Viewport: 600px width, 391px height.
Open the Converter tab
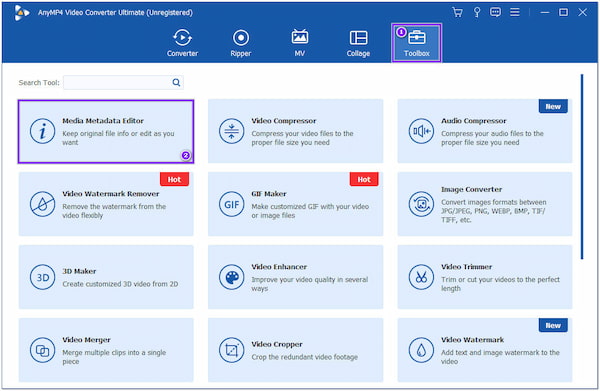coord(182,43)
